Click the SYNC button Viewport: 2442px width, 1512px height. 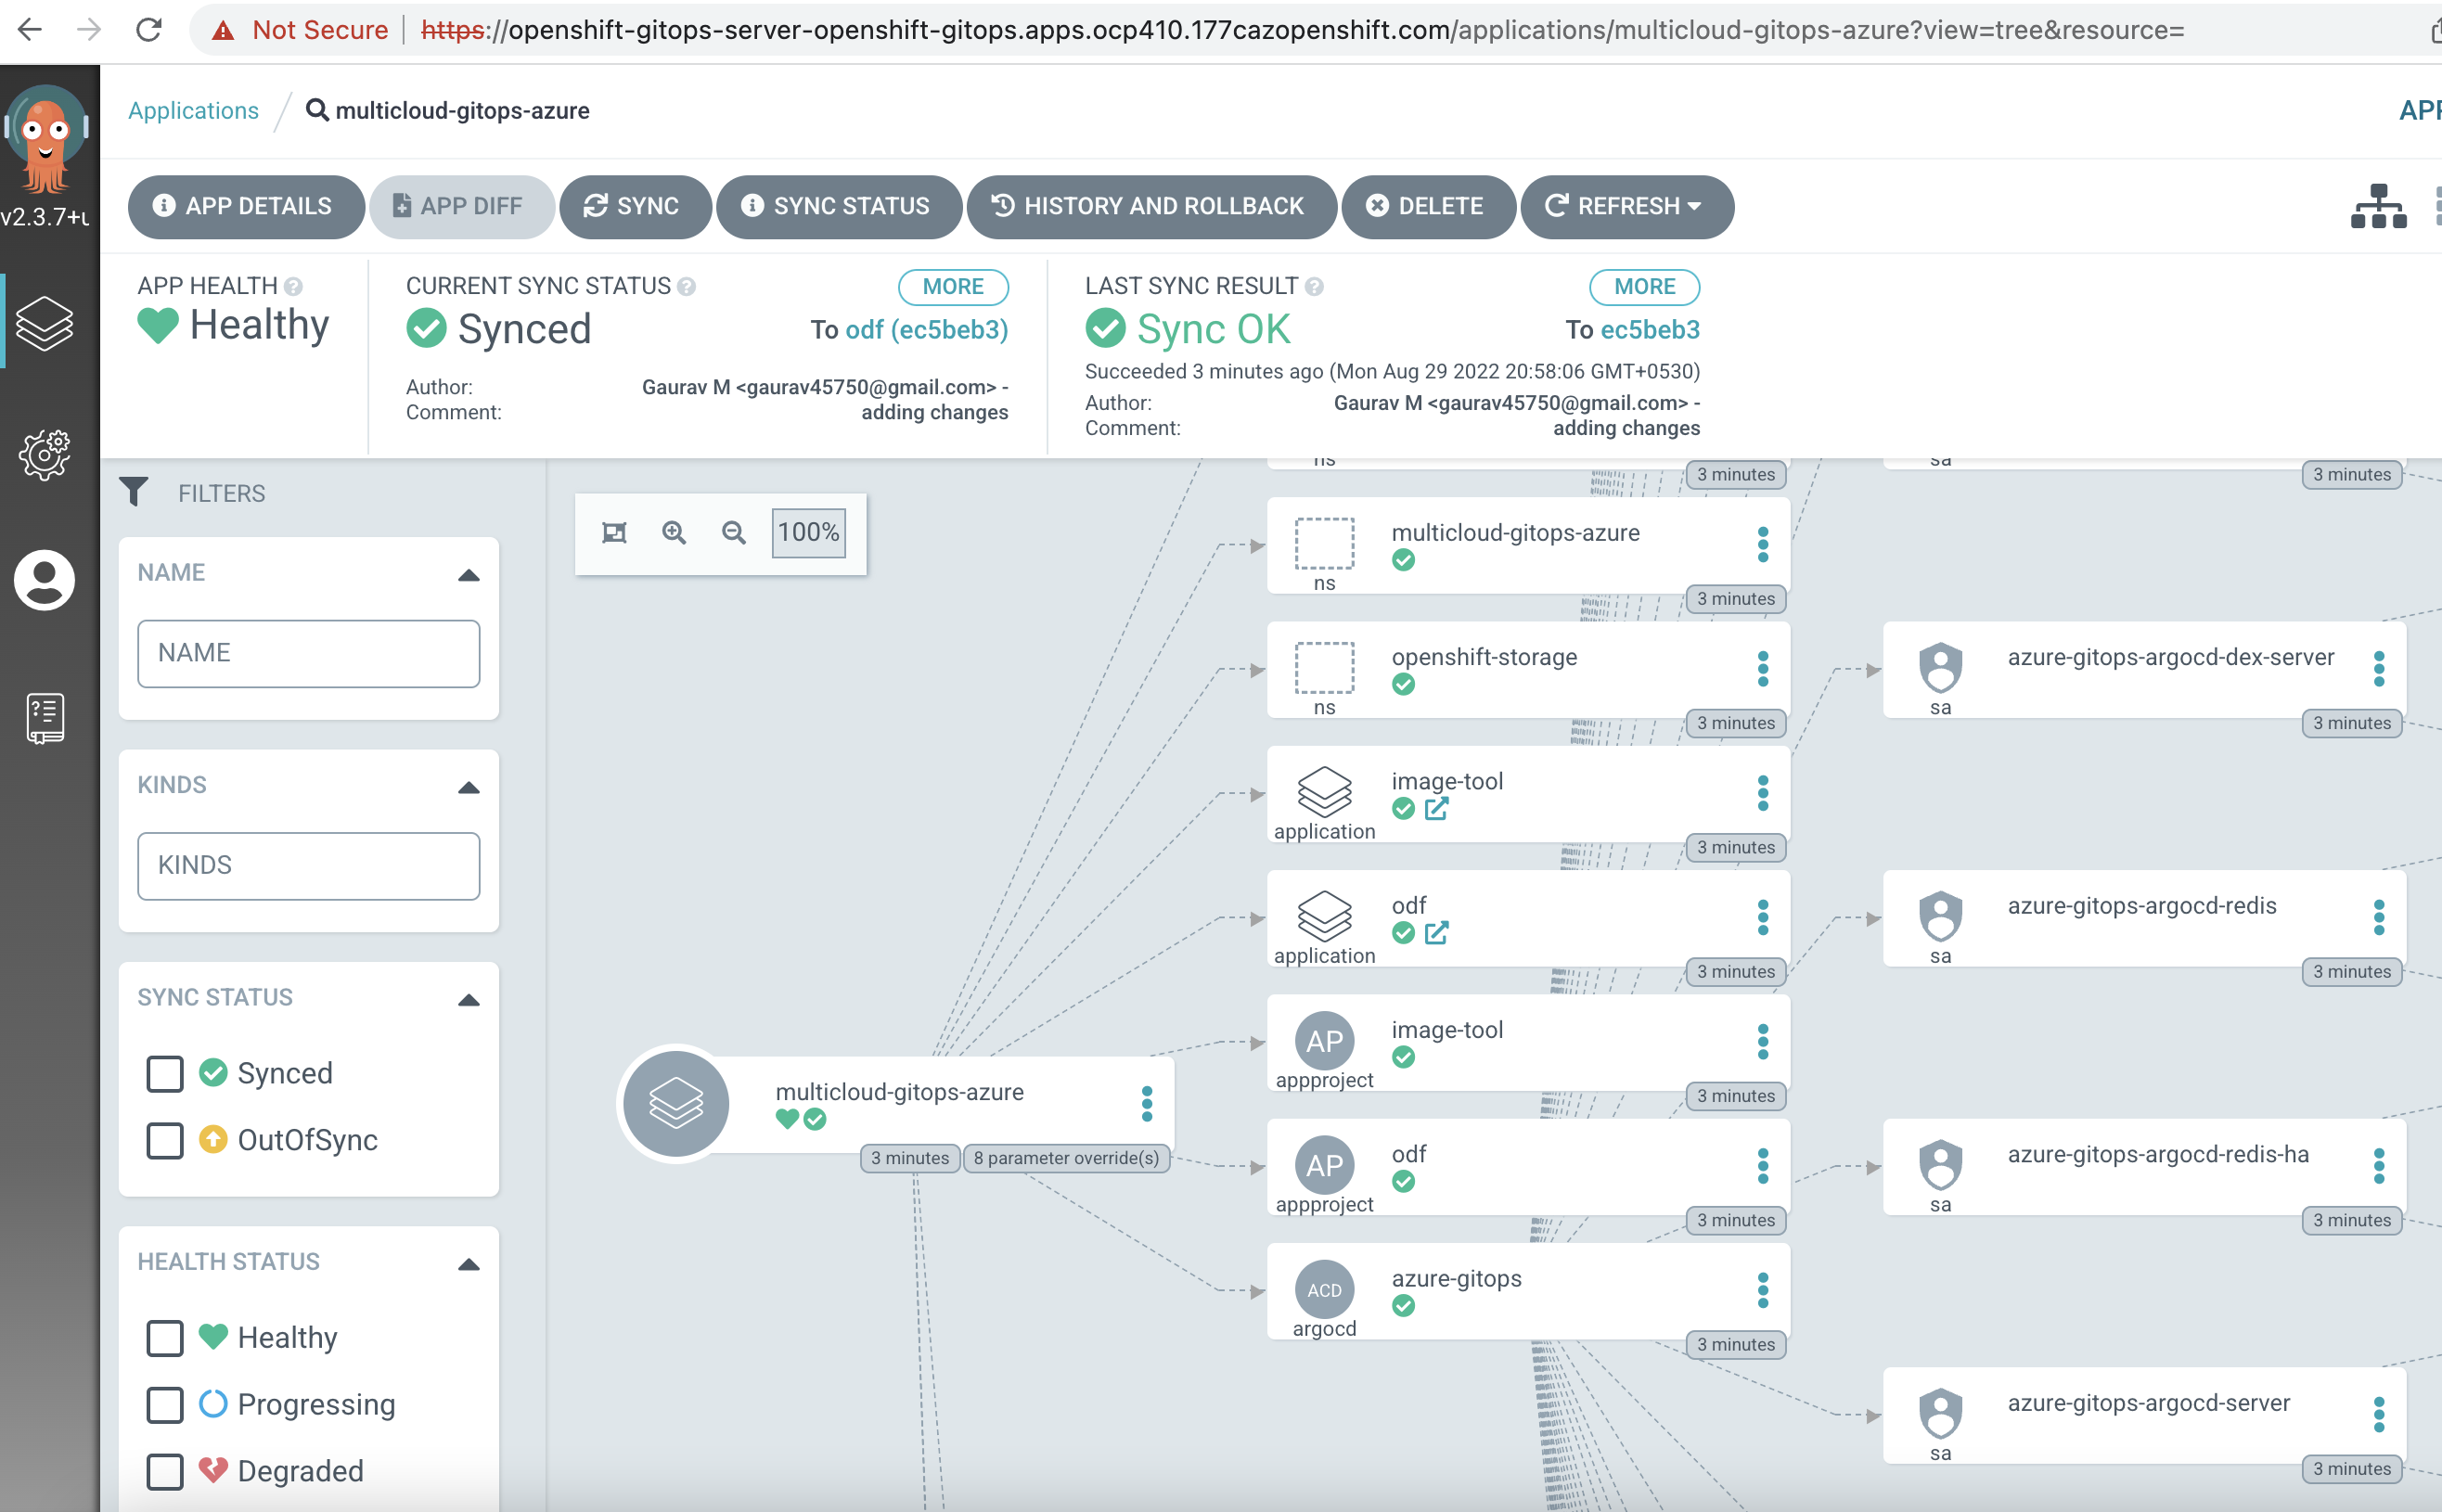pos(635,206)
